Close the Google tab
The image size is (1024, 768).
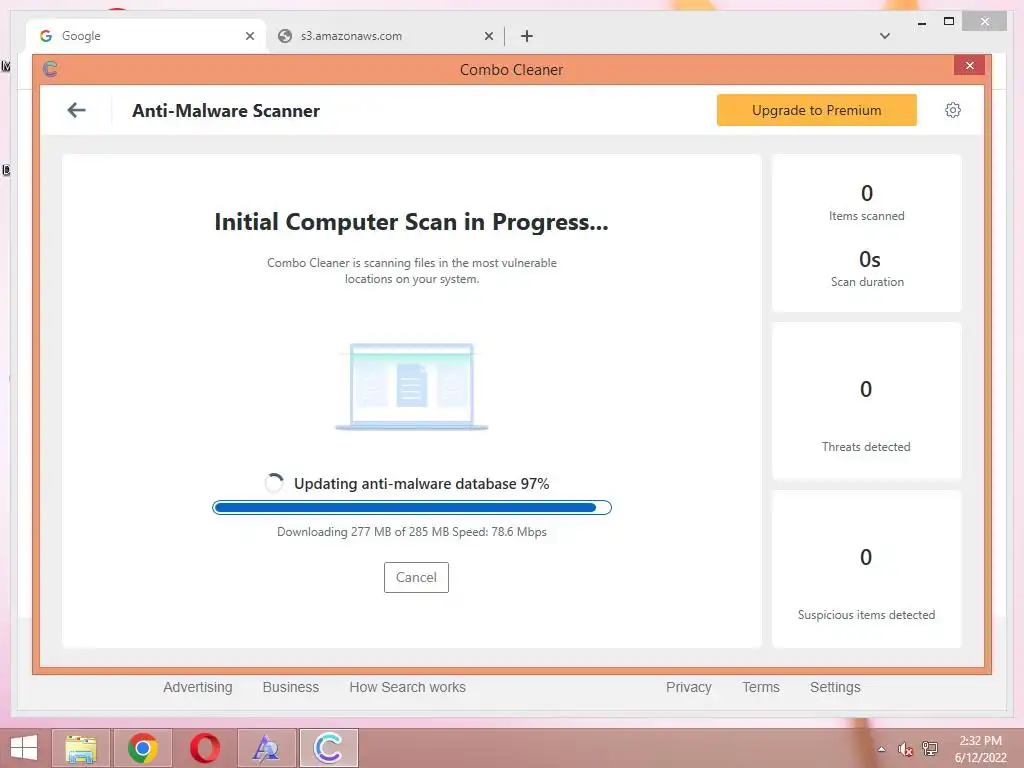coord(249,36)
